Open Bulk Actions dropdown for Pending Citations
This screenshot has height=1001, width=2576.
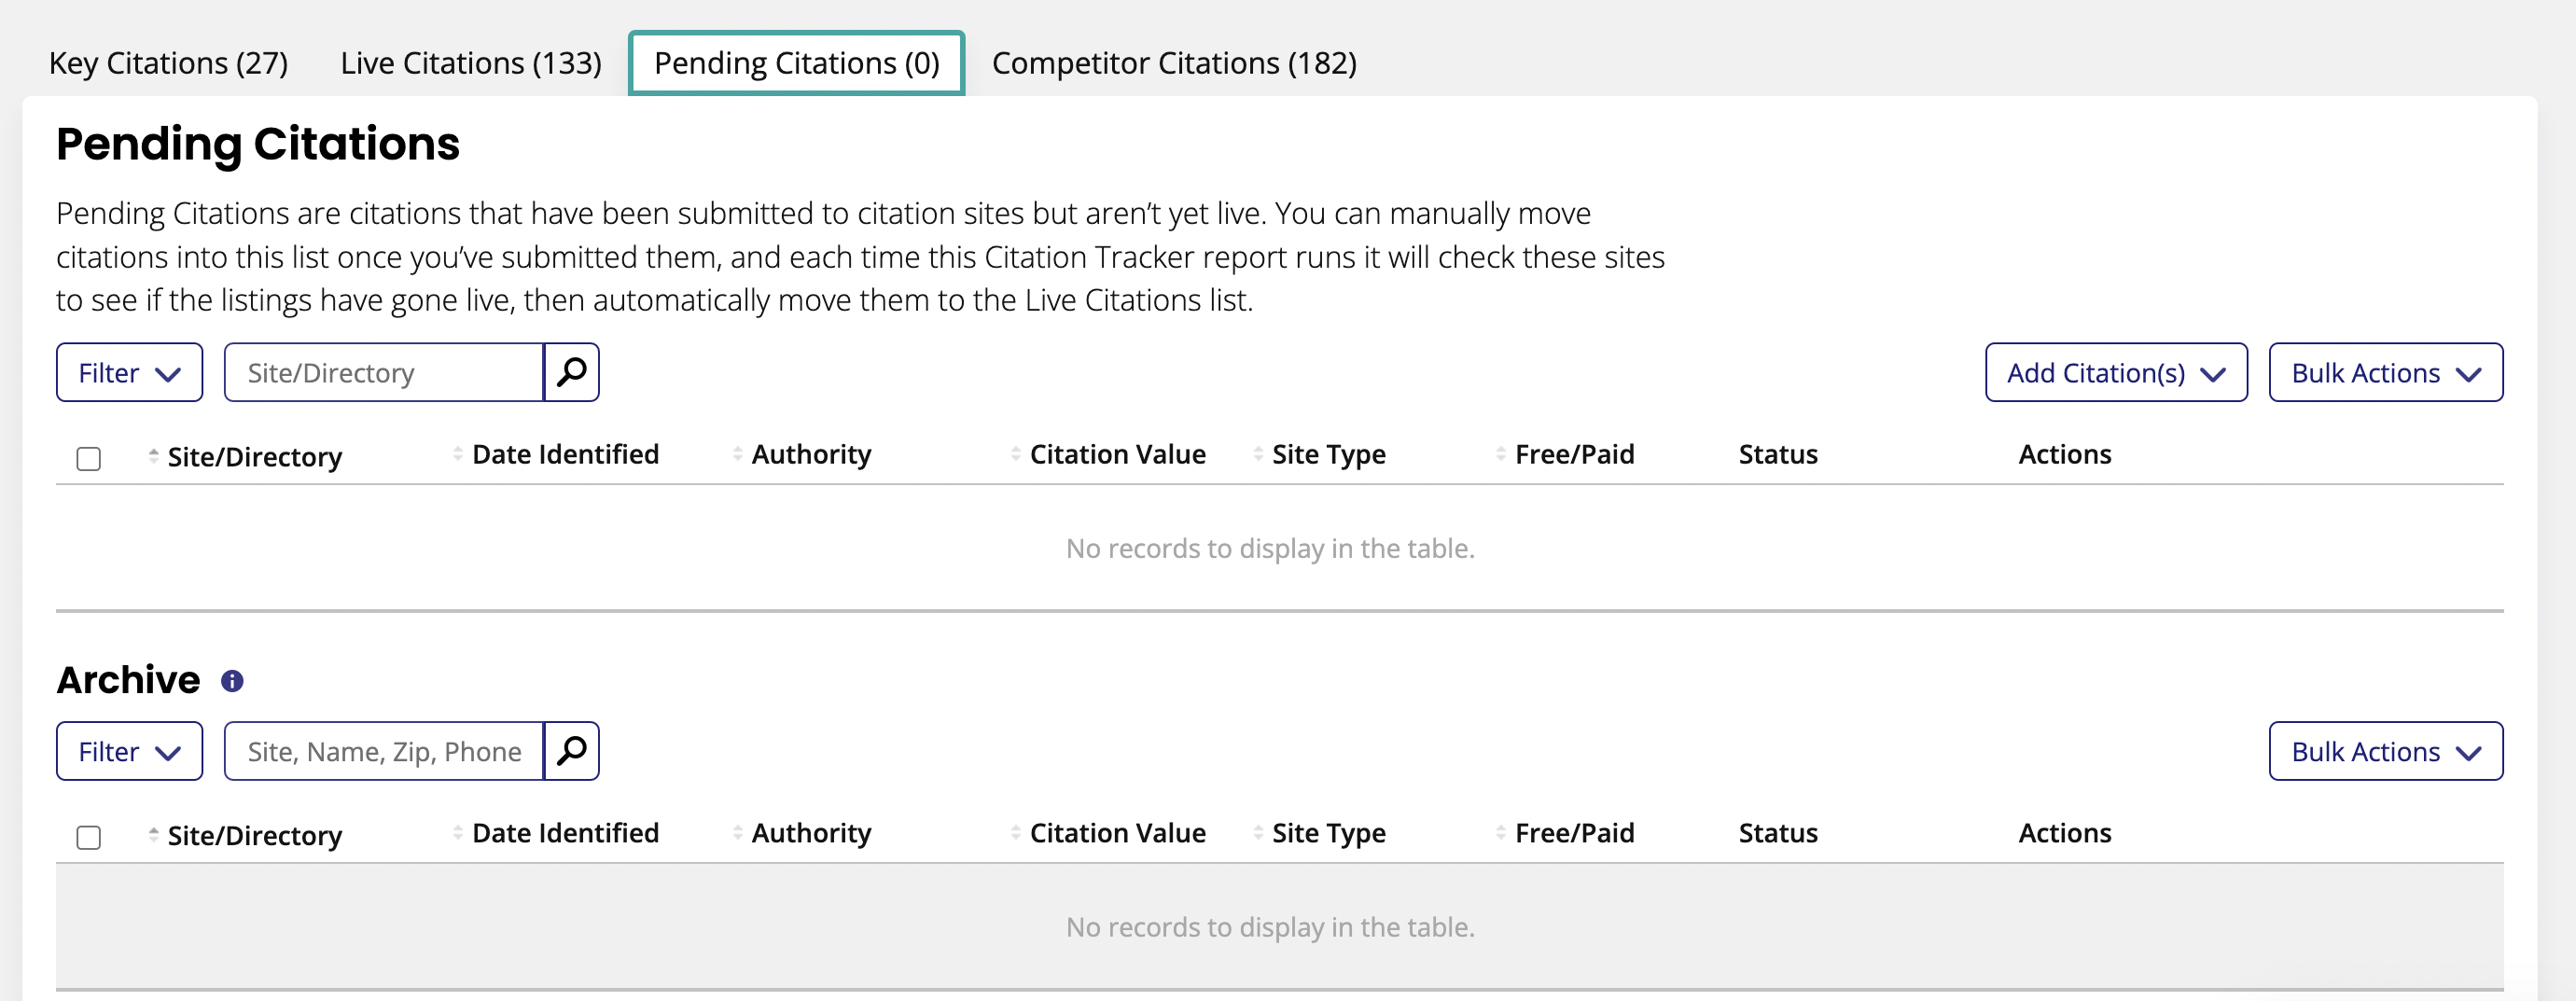coord(2386,373)
